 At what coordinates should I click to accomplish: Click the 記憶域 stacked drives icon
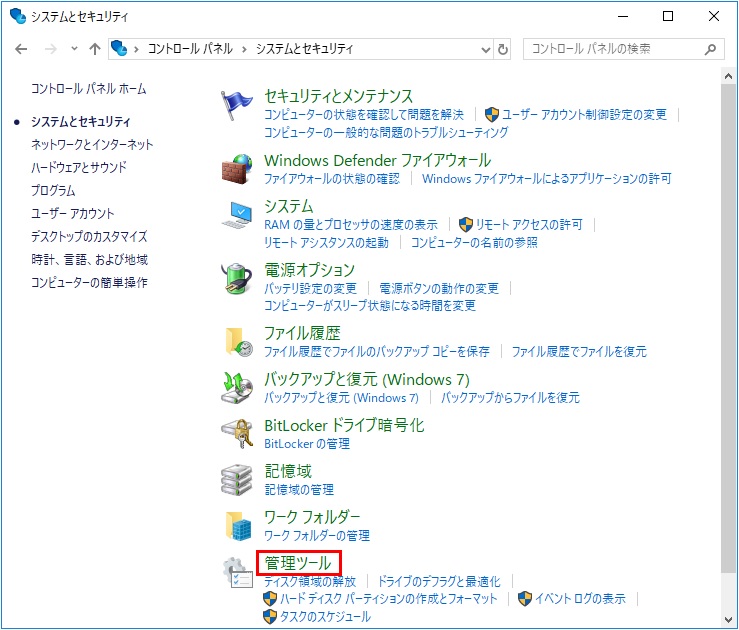(237, 480)
